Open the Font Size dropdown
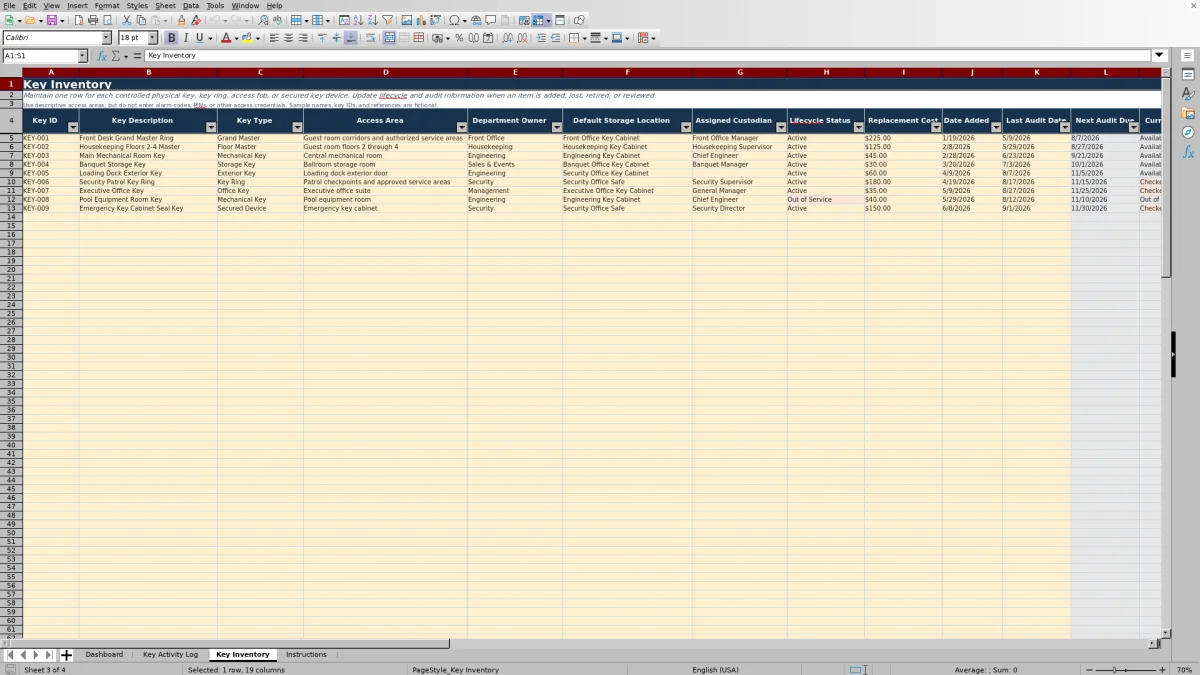The image size is (1200, 675). pyautogui.click(x=153, y=38)
